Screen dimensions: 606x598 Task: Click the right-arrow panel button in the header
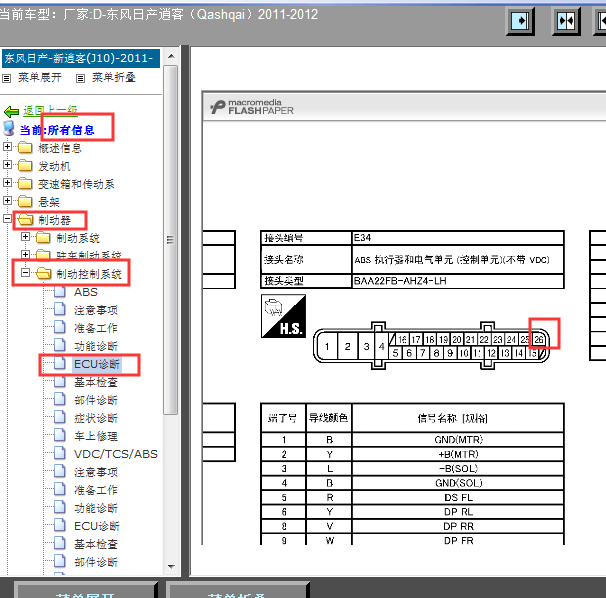(520, 21)
